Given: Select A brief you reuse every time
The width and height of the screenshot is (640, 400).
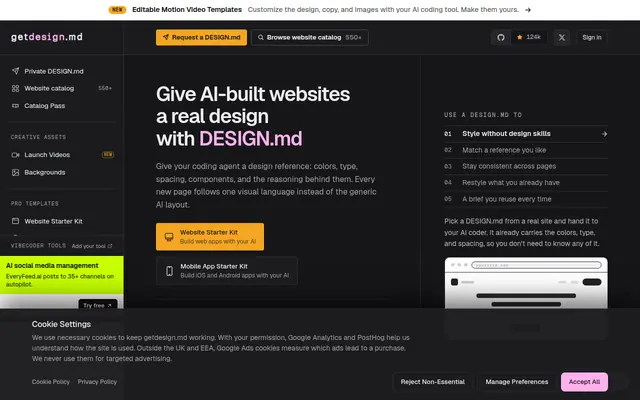Looking at the screenshot, I should (526, 199).
